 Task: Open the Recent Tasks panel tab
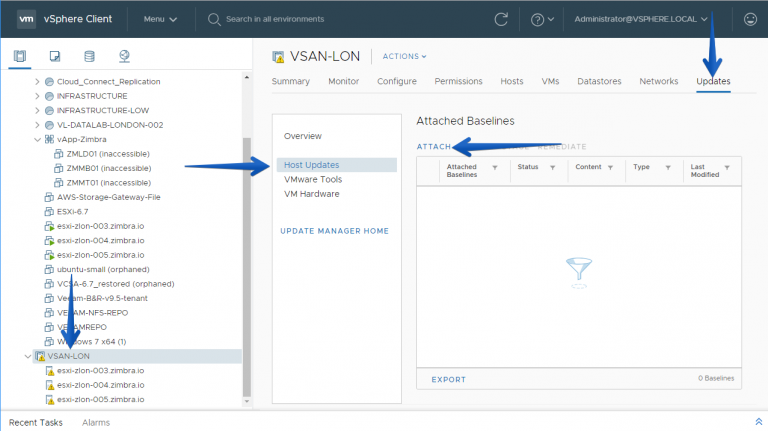[36, 422]
